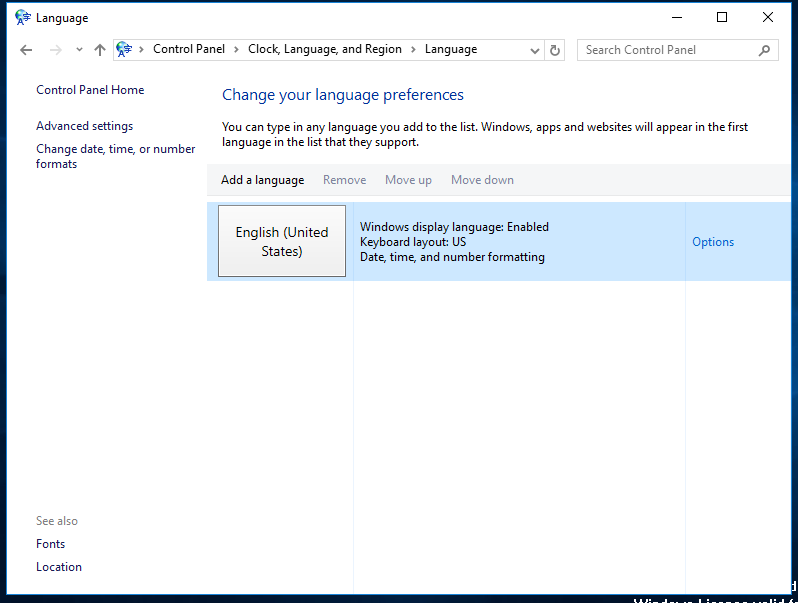
Task: Open Control Panel Home
Action: click(90, 90)
